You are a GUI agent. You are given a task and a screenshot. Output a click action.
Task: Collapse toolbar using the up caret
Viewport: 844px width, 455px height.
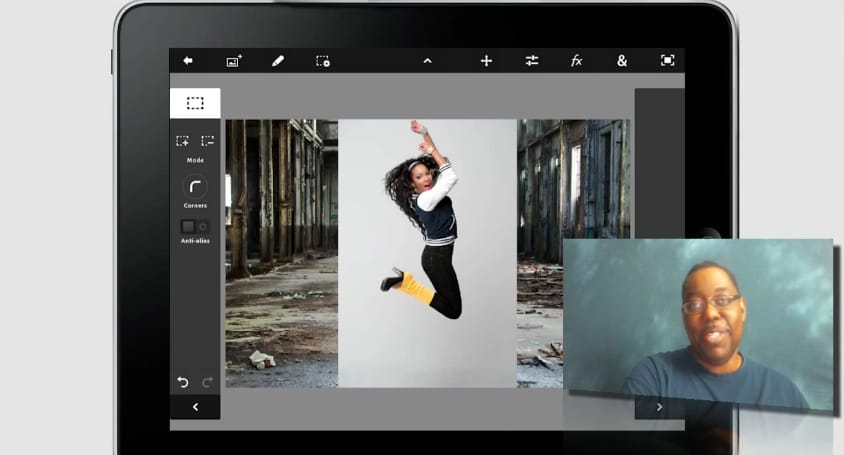coord(427,61)
